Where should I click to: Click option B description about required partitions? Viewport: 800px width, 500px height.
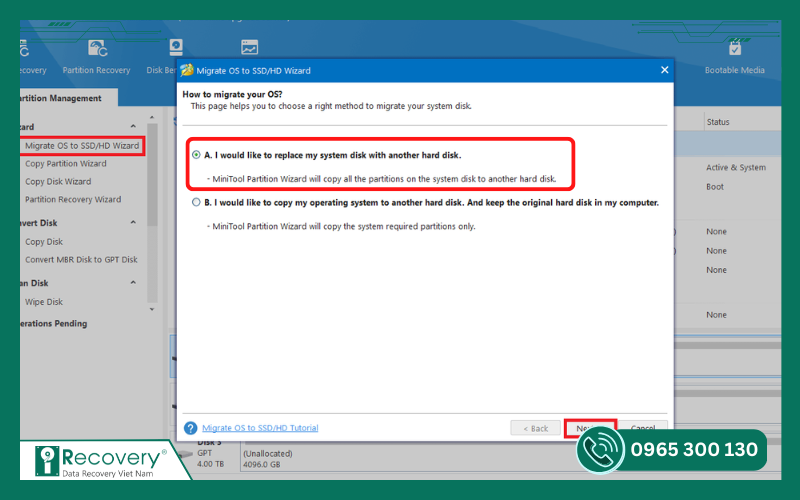pos(341,226)
